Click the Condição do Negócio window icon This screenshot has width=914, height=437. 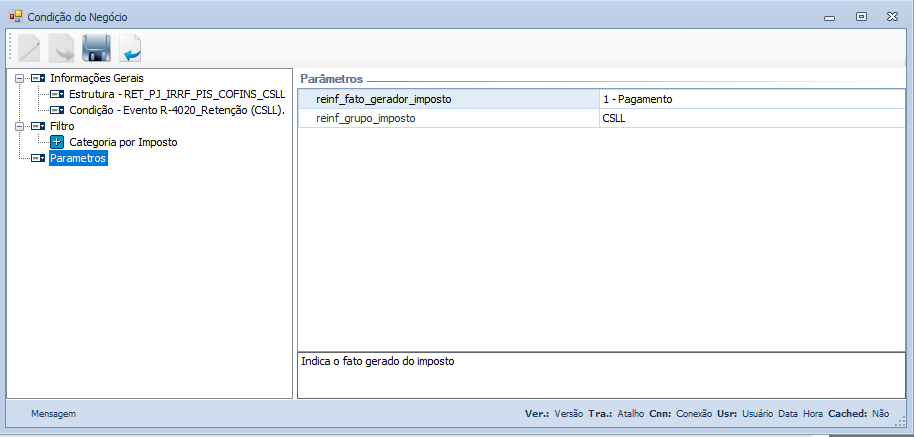(16, 17)
